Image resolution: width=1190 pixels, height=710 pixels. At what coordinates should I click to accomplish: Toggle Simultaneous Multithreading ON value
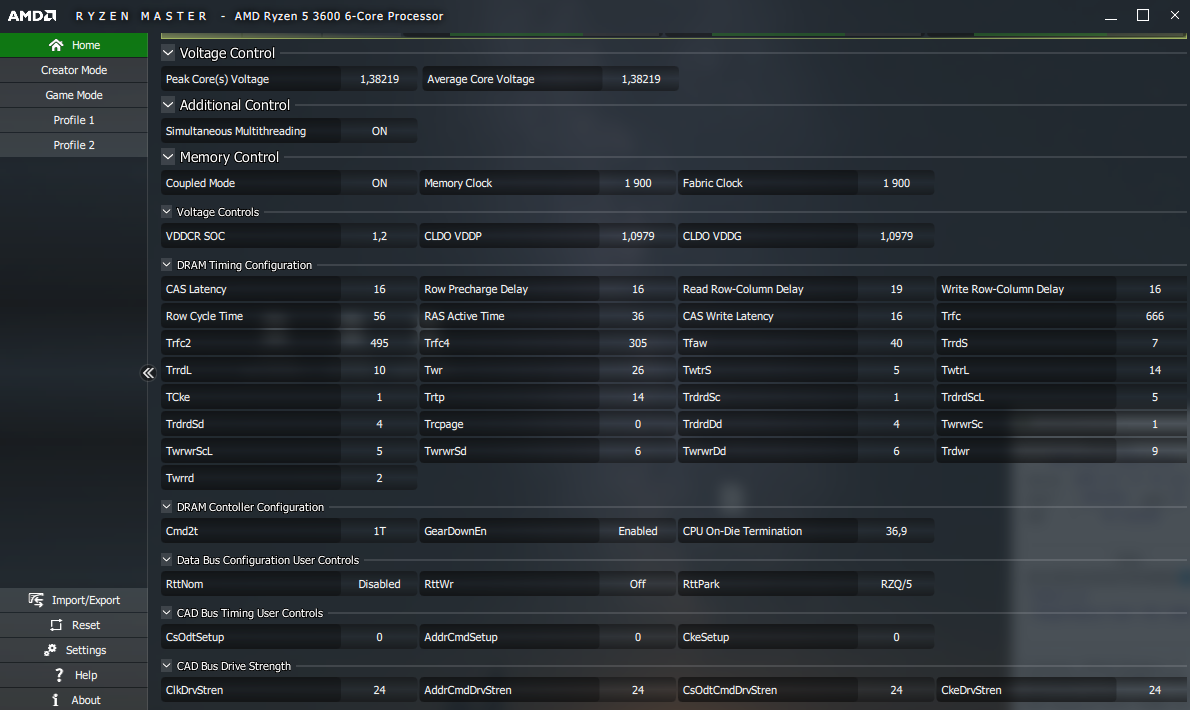pyautogui.click(x=379, y=131)
